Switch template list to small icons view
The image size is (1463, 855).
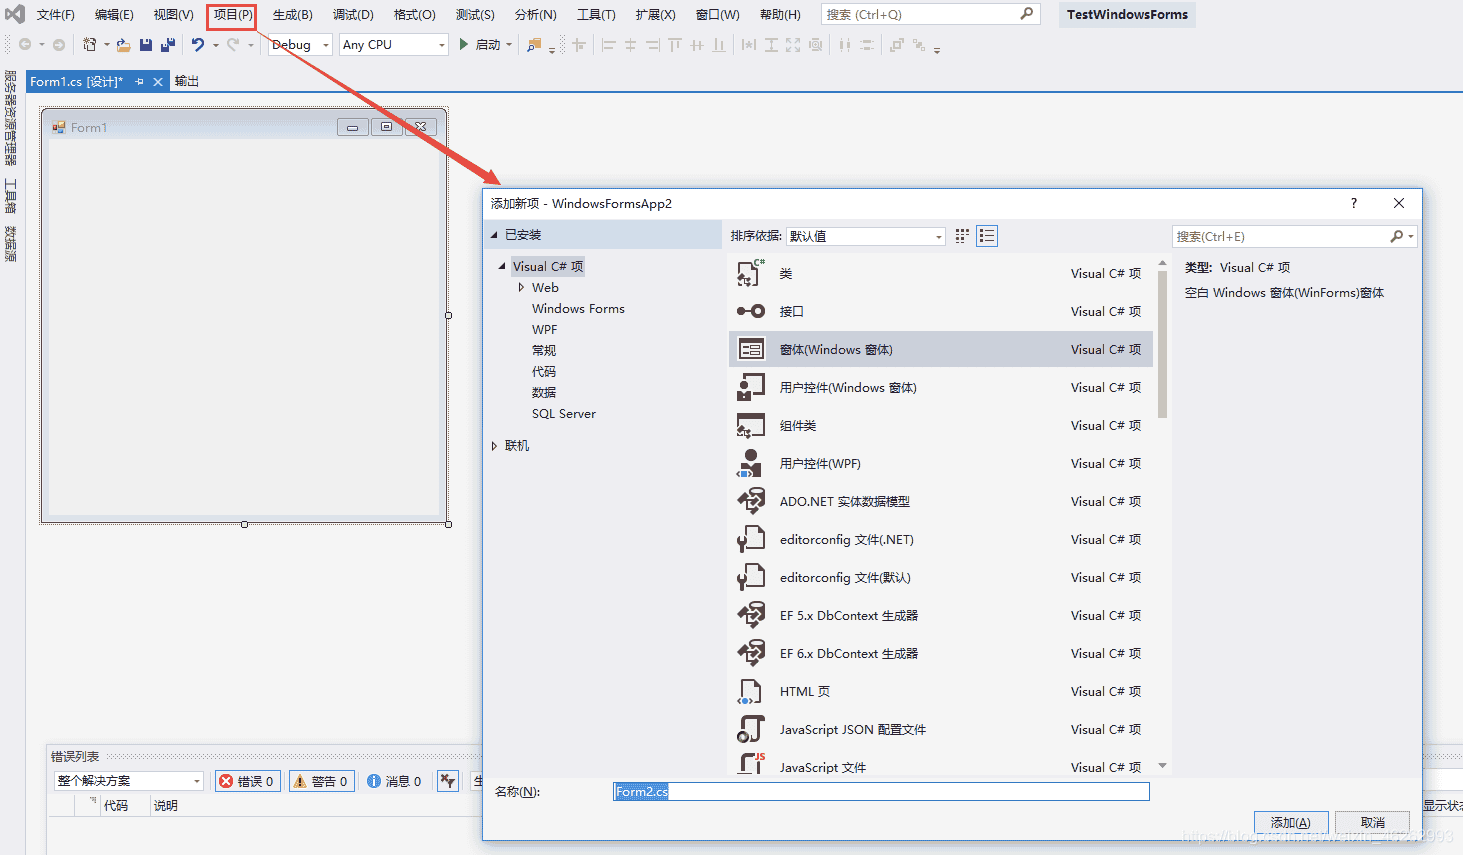[962, 235]
